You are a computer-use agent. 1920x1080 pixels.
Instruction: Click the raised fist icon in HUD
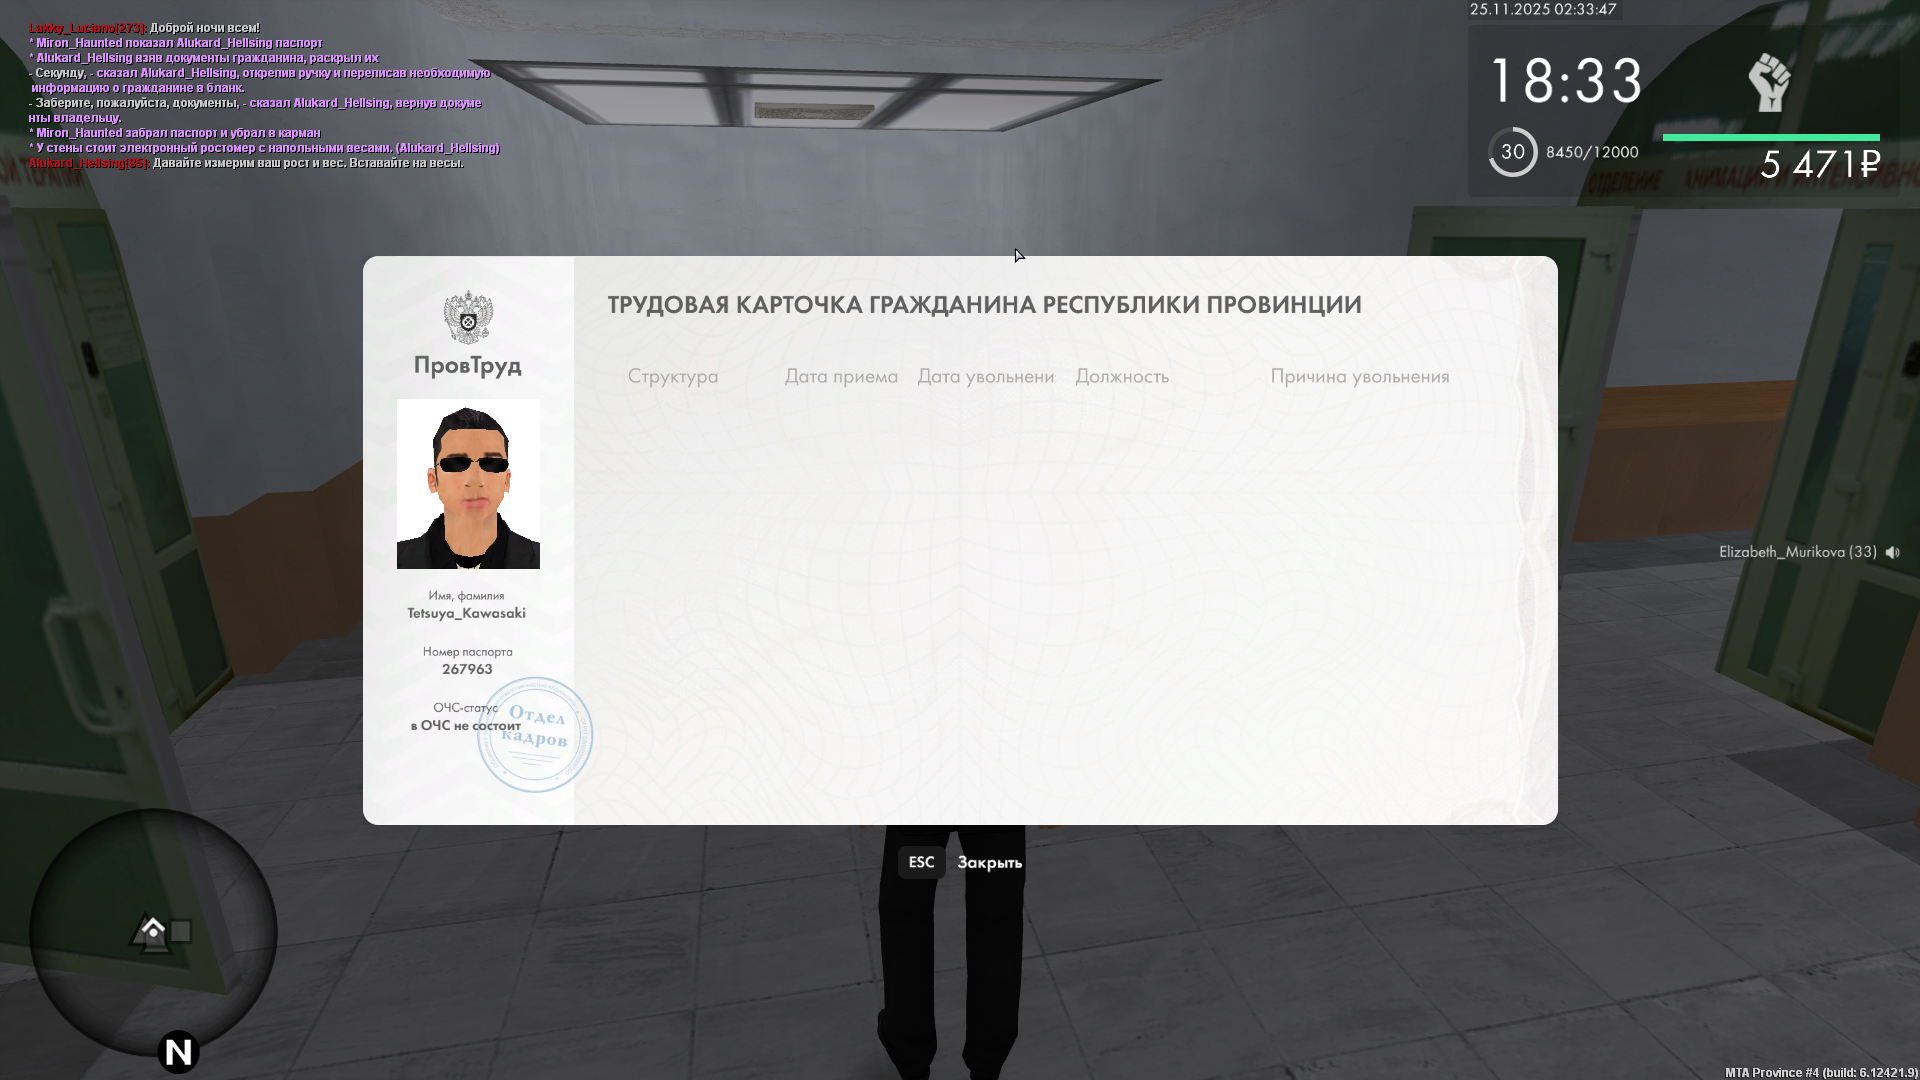click(1769, 82)
